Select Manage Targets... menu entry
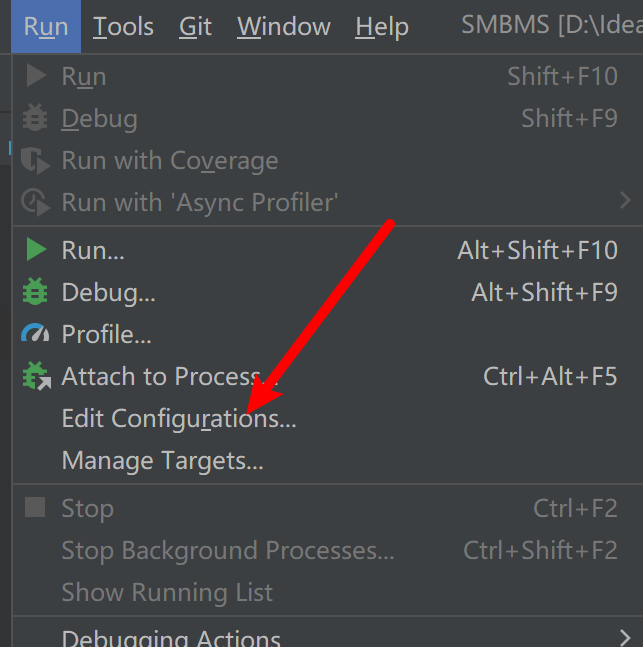 pos(162,461)
